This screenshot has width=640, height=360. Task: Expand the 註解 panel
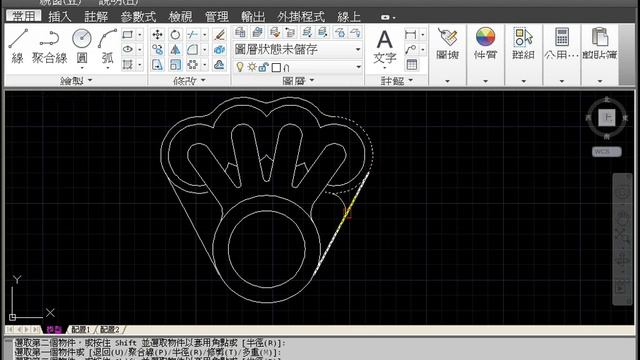pyautogui.click(x=396, y=81)
